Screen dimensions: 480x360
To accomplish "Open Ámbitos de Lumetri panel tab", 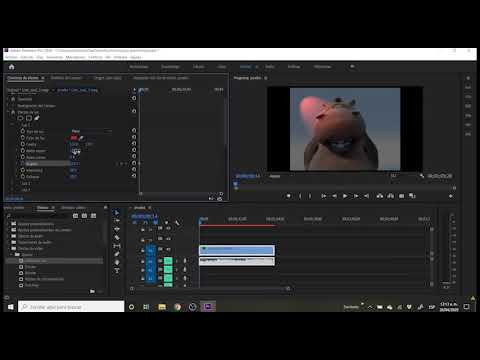I will (66, 78).
